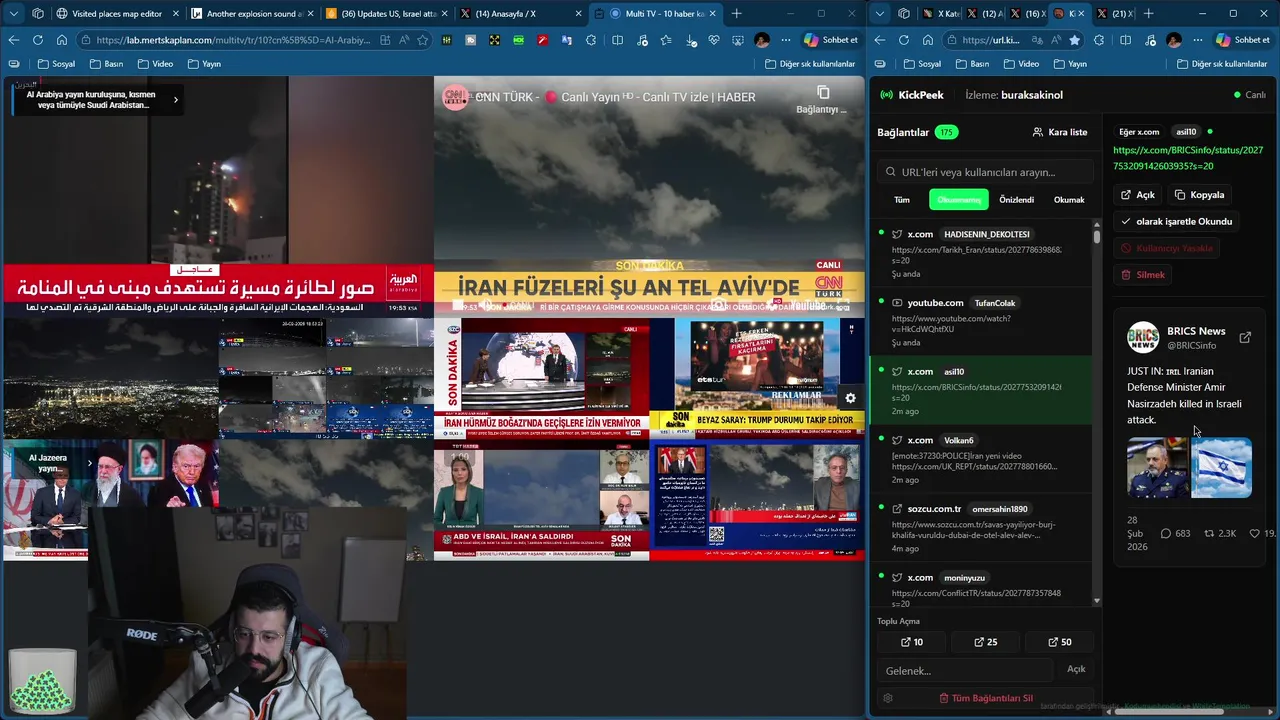Delete all links with Tüm Bağlantıları Sil
Screen dimensions: 1280x720
tap(985, 698)
